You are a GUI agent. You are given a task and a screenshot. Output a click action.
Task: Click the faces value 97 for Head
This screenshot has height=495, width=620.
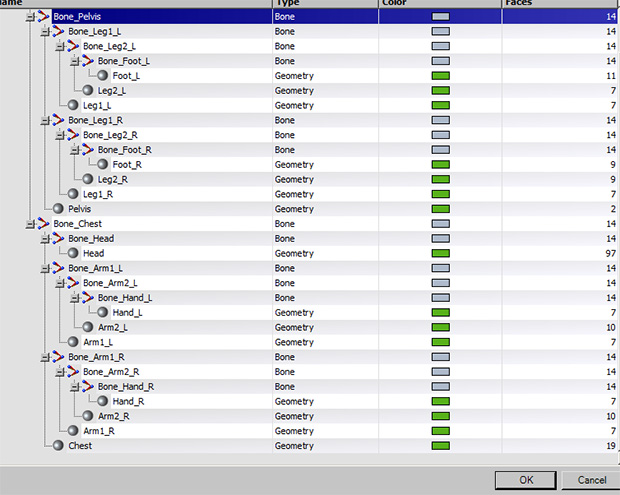[x=611, y=253]
